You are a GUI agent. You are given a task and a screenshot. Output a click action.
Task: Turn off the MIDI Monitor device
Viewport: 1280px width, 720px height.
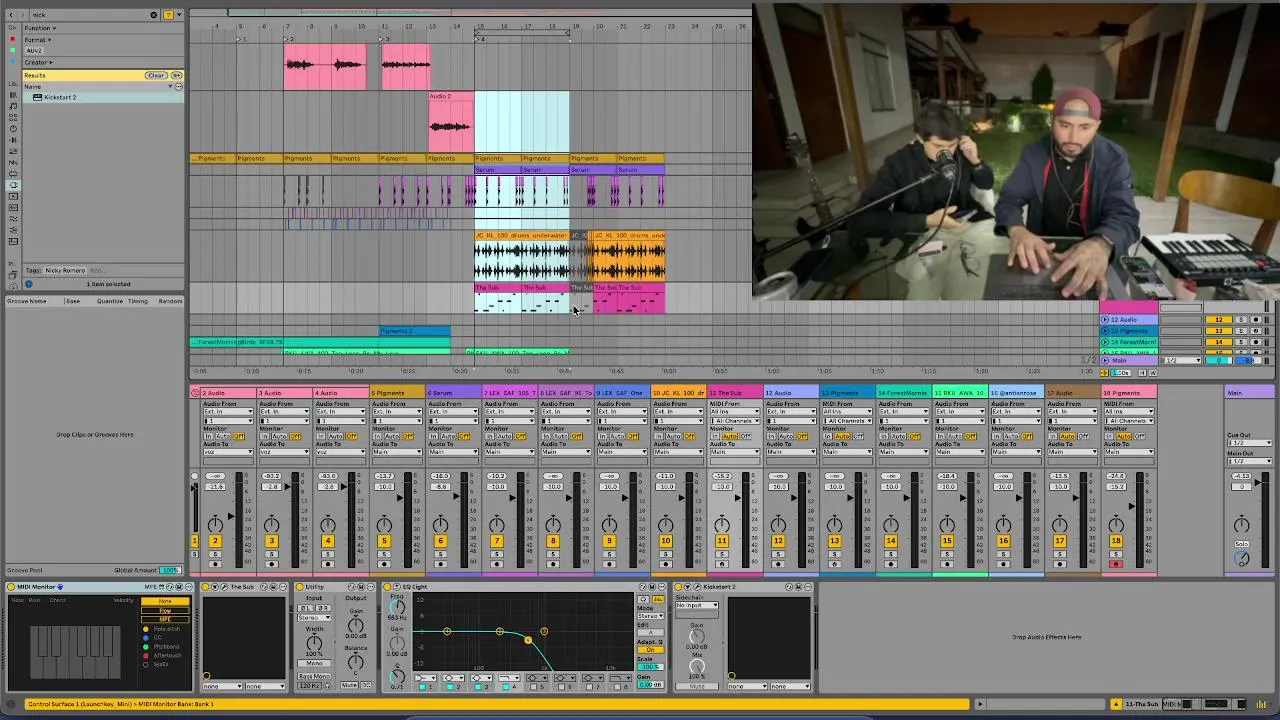click(11, 587)
